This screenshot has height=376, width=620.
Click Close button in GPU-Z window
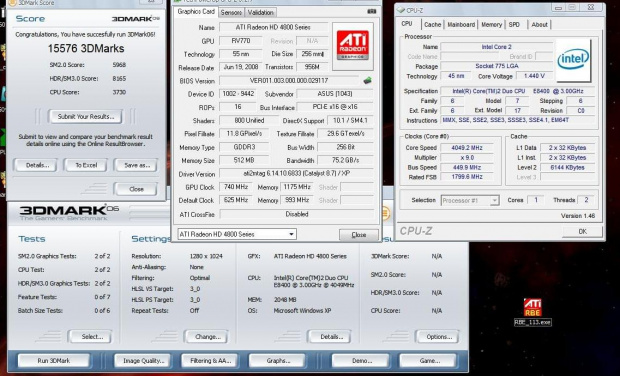[x=359, y=235]
